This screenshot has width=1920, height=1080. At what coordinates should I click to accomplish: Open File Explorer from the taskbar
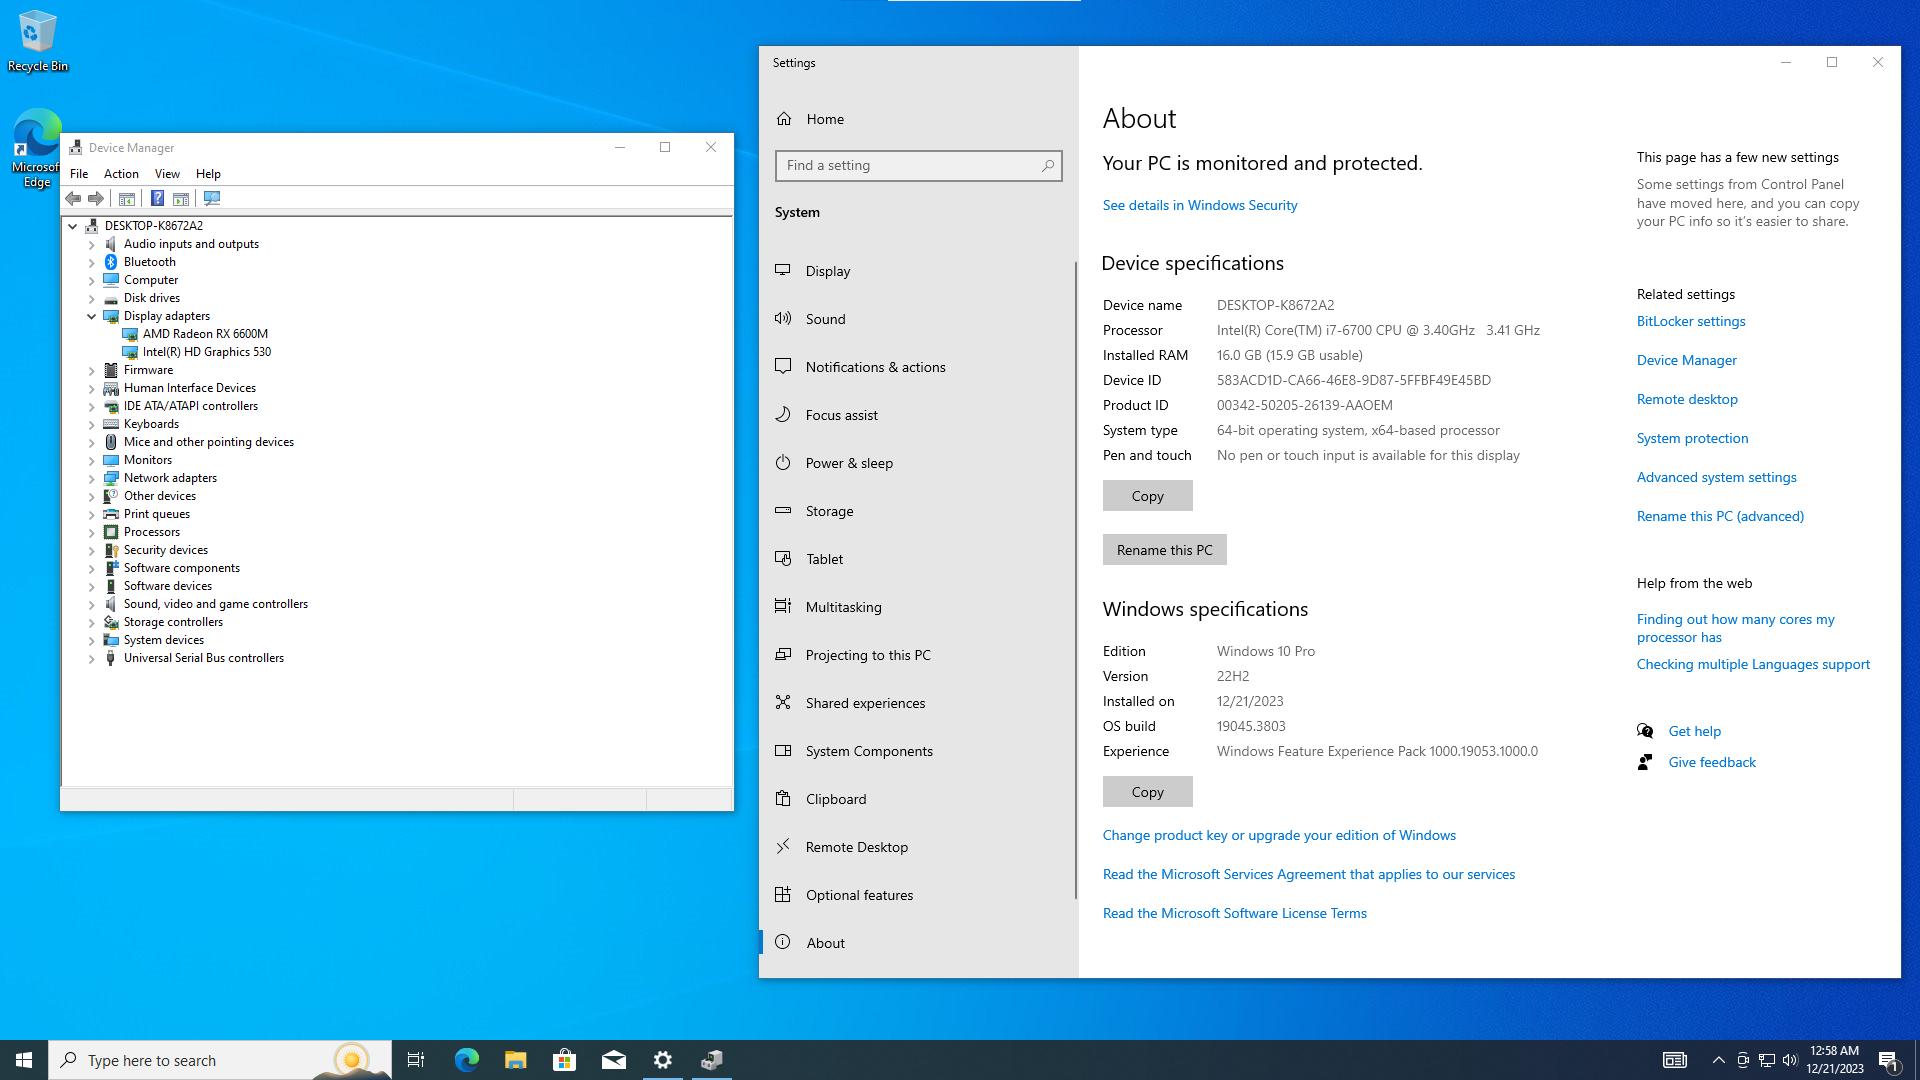[516, 1060]
